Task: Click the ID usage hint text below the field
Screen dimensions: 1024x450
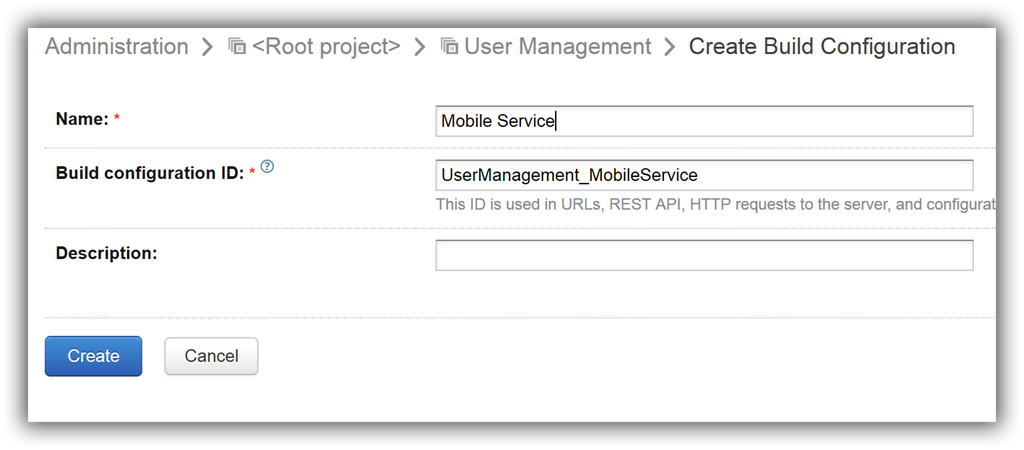Action: pos(716,204)
